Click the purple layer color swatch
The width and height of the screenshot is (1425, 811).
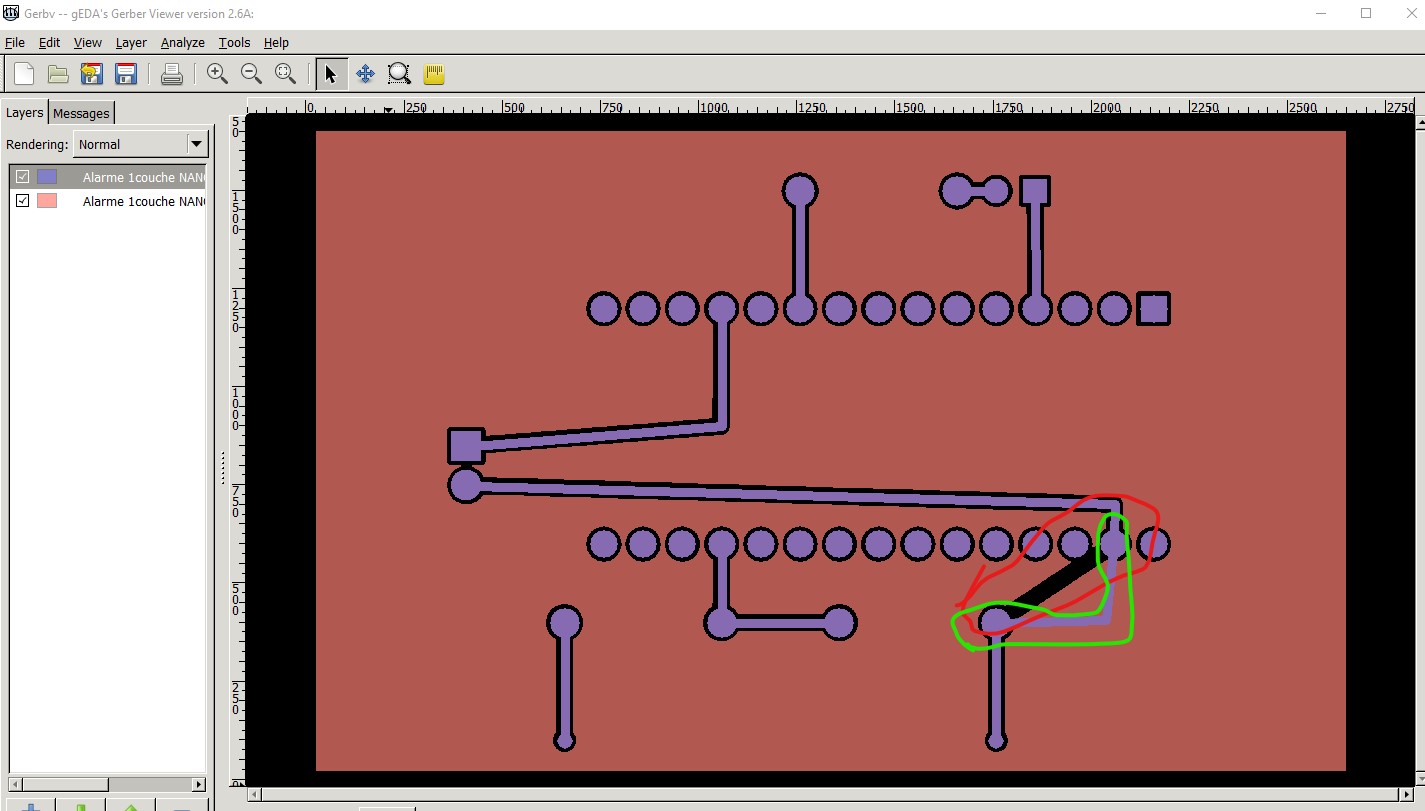[x=47, y=177]
